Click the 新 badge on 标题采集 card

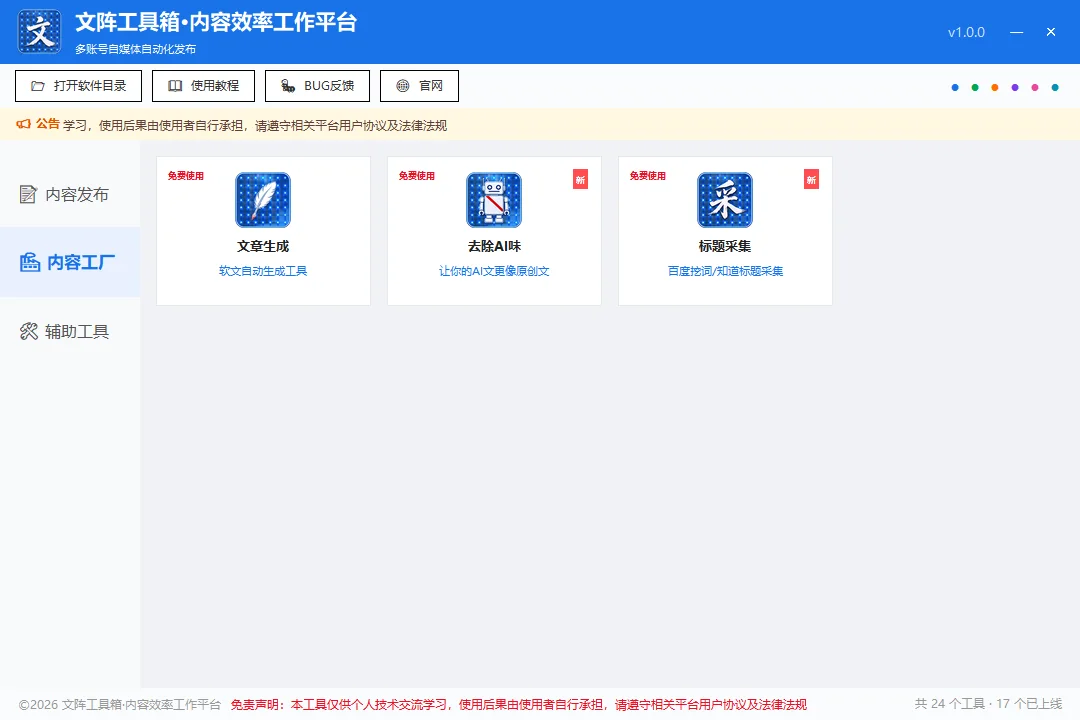pyautogui.click(x=811, y=179)
